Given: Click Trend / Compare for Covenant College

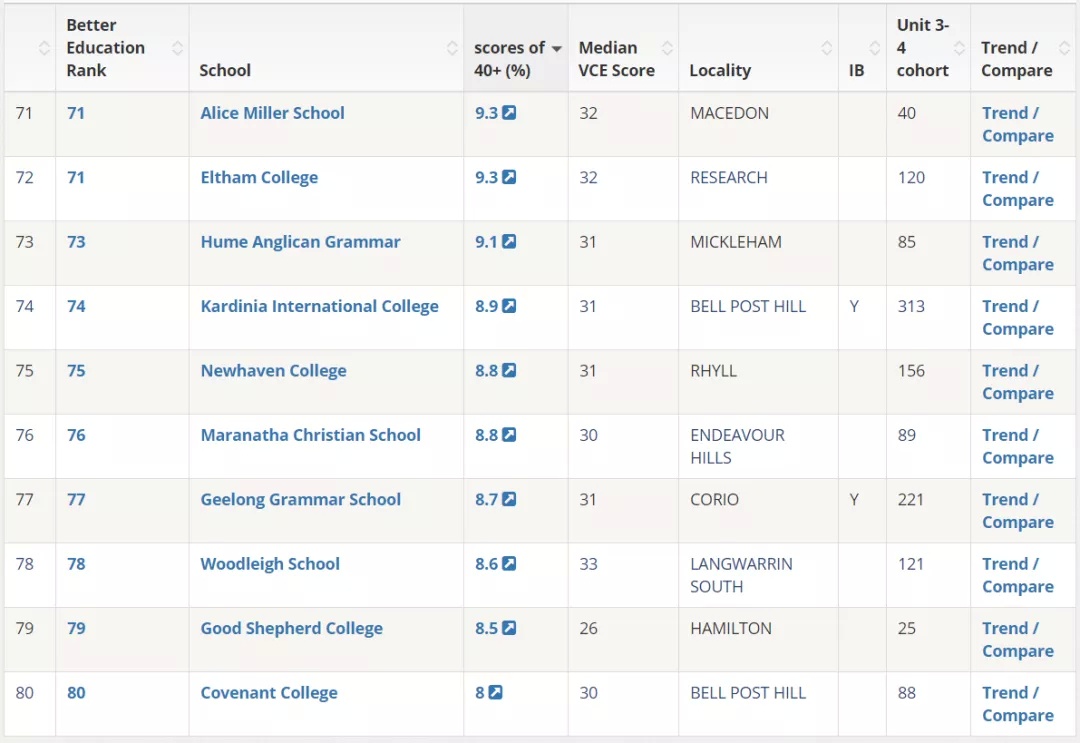Looking at the screenshot, I should [1017, 704].
